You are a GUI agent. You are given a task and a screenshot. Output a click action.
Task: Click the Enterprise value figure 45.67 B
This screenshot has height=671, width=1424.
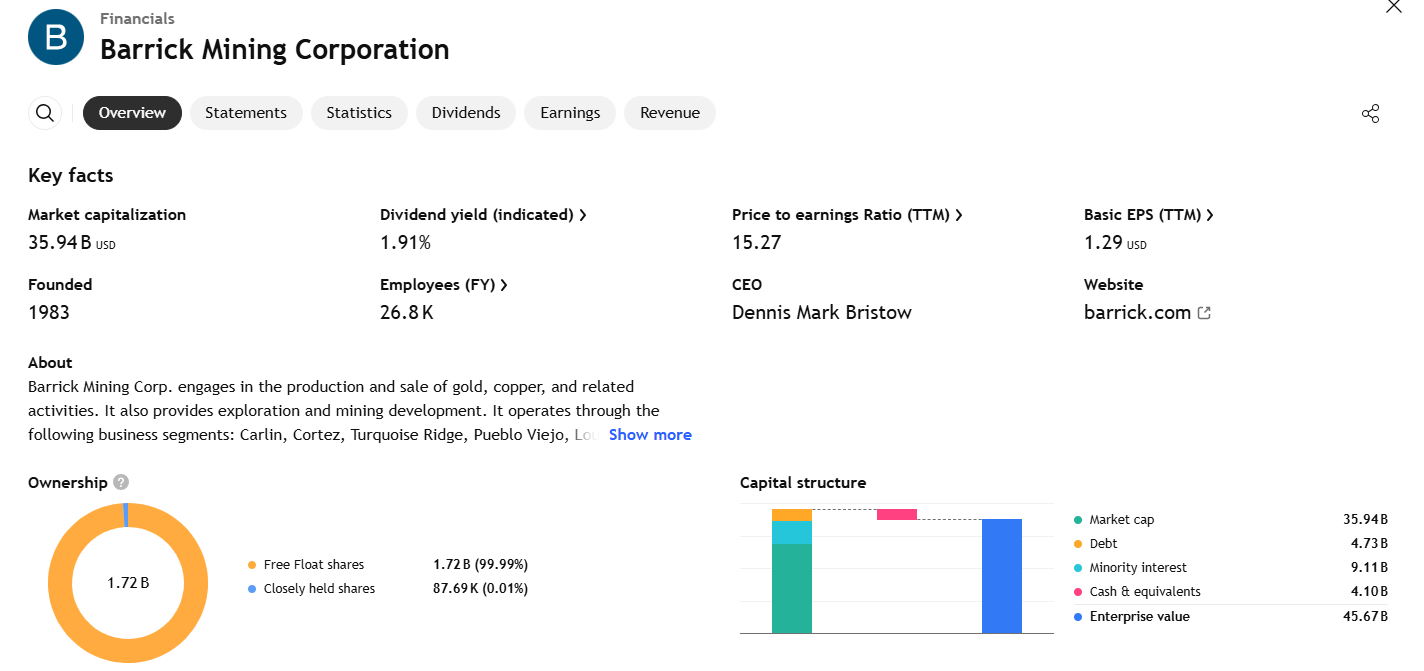(x=1365, y=617)
